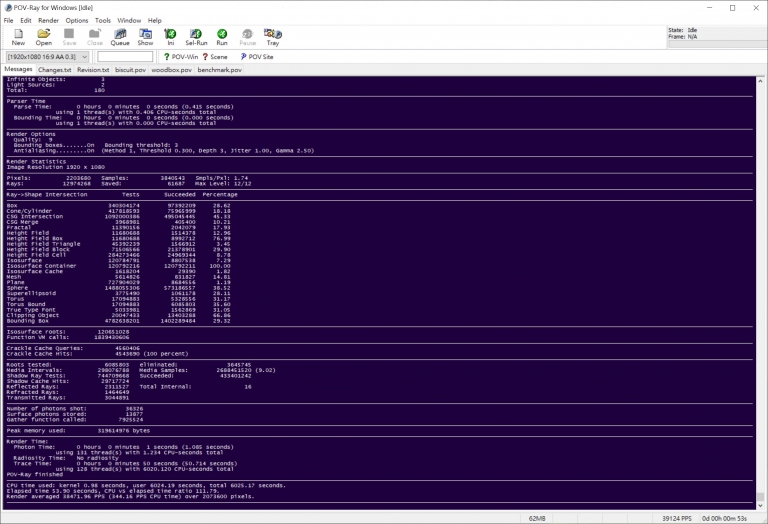Open the File menu

click(8, 21)
